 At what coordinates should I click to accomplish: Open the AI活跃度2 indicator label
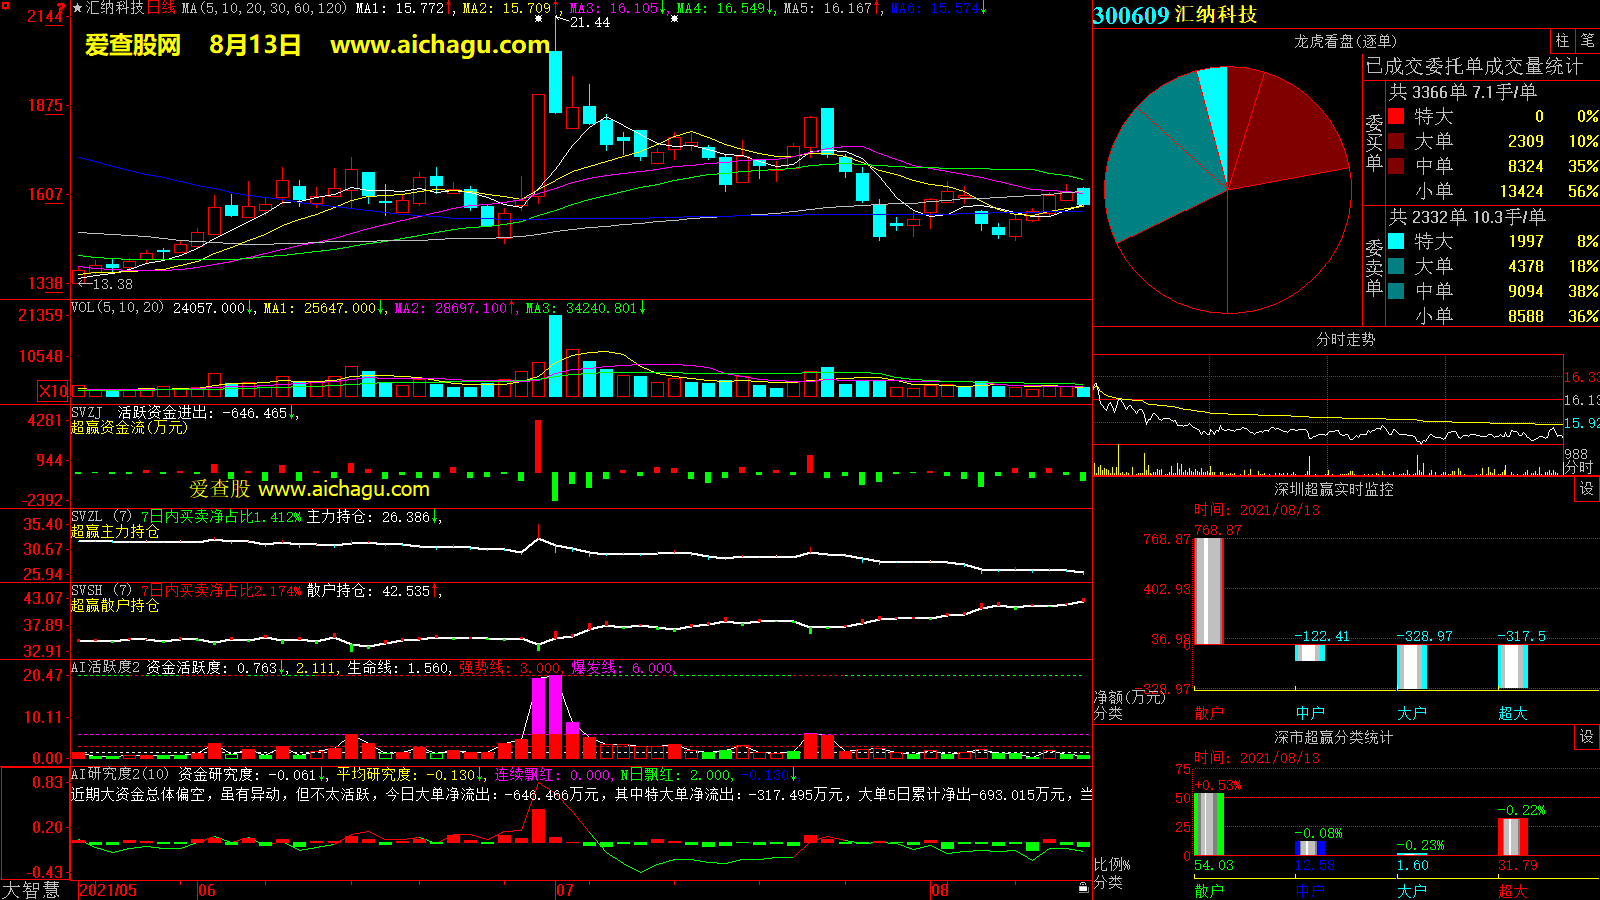pyautogui.click(x=106, y=667)
